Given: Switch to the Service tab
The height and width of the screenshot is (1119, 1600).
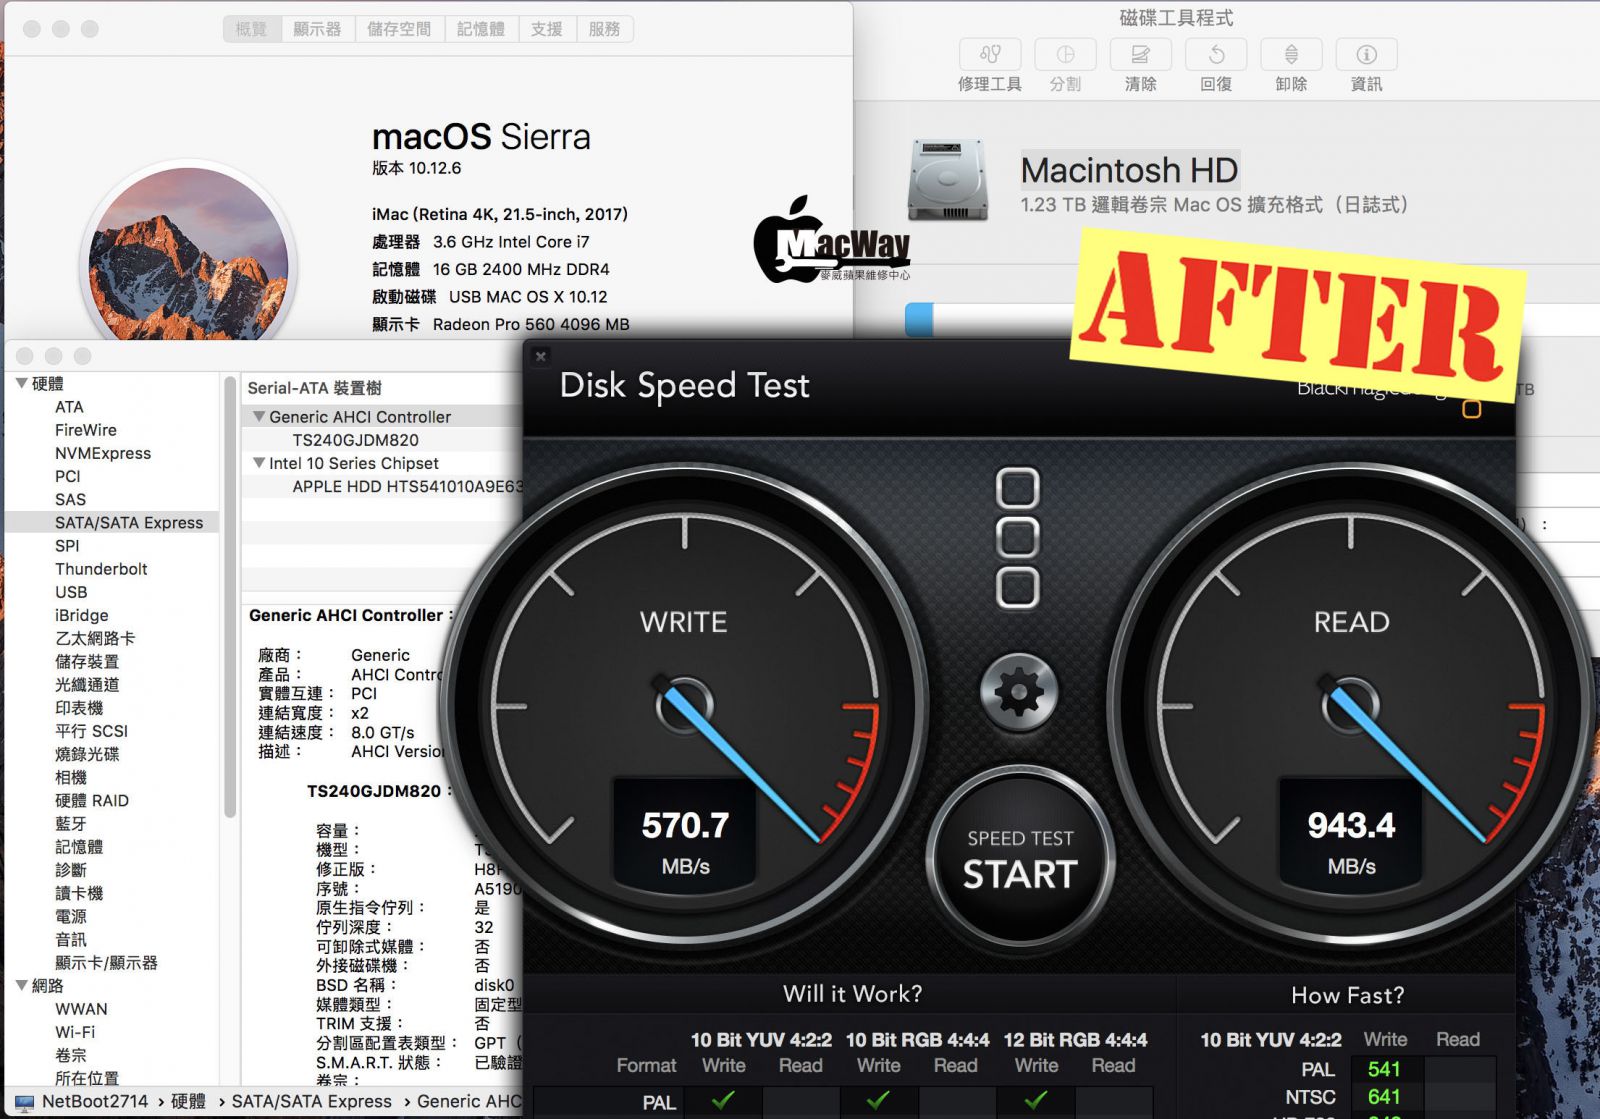Looking at the screenshot, I should tap(604, 30).
